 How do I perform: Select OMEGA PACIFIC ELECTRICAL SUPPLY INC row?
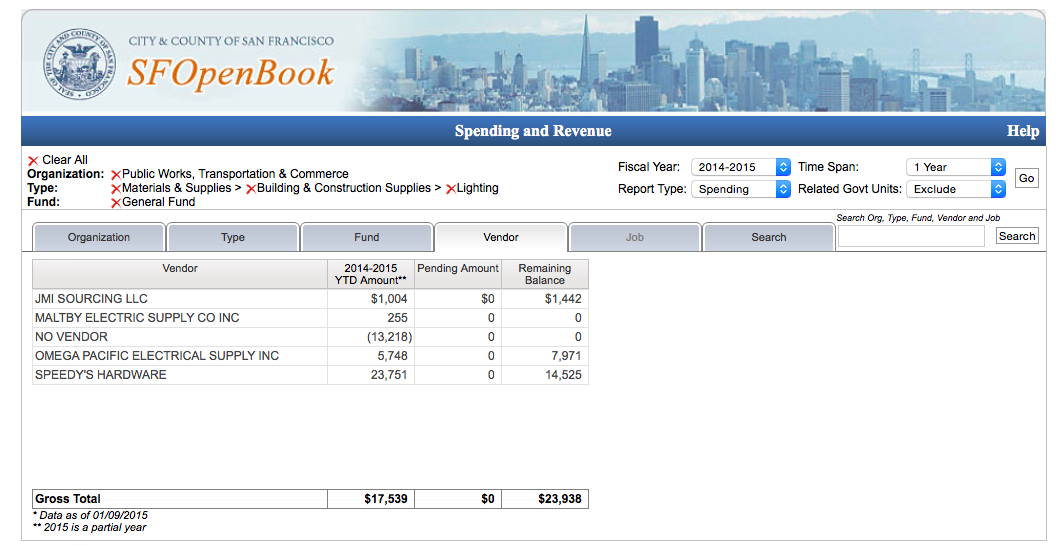click(x=310, y=356)
